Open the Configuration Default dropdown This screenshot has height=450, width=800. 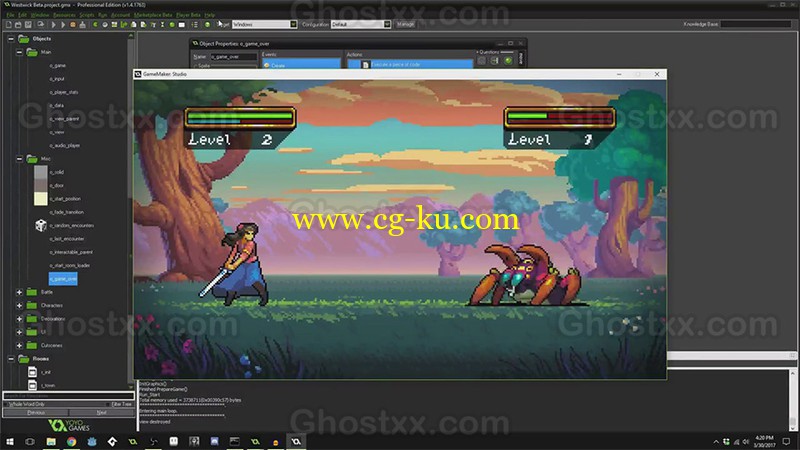coord(361,24)
